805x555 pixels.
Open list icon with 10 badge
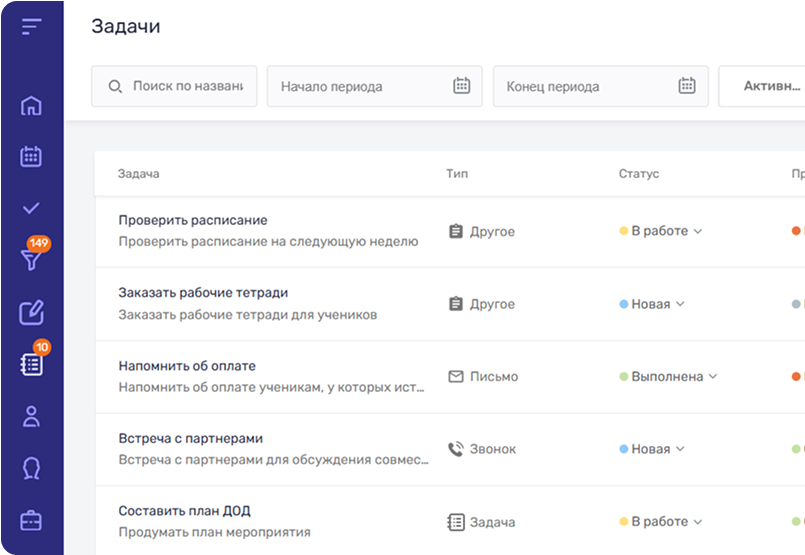coord(31,364)
